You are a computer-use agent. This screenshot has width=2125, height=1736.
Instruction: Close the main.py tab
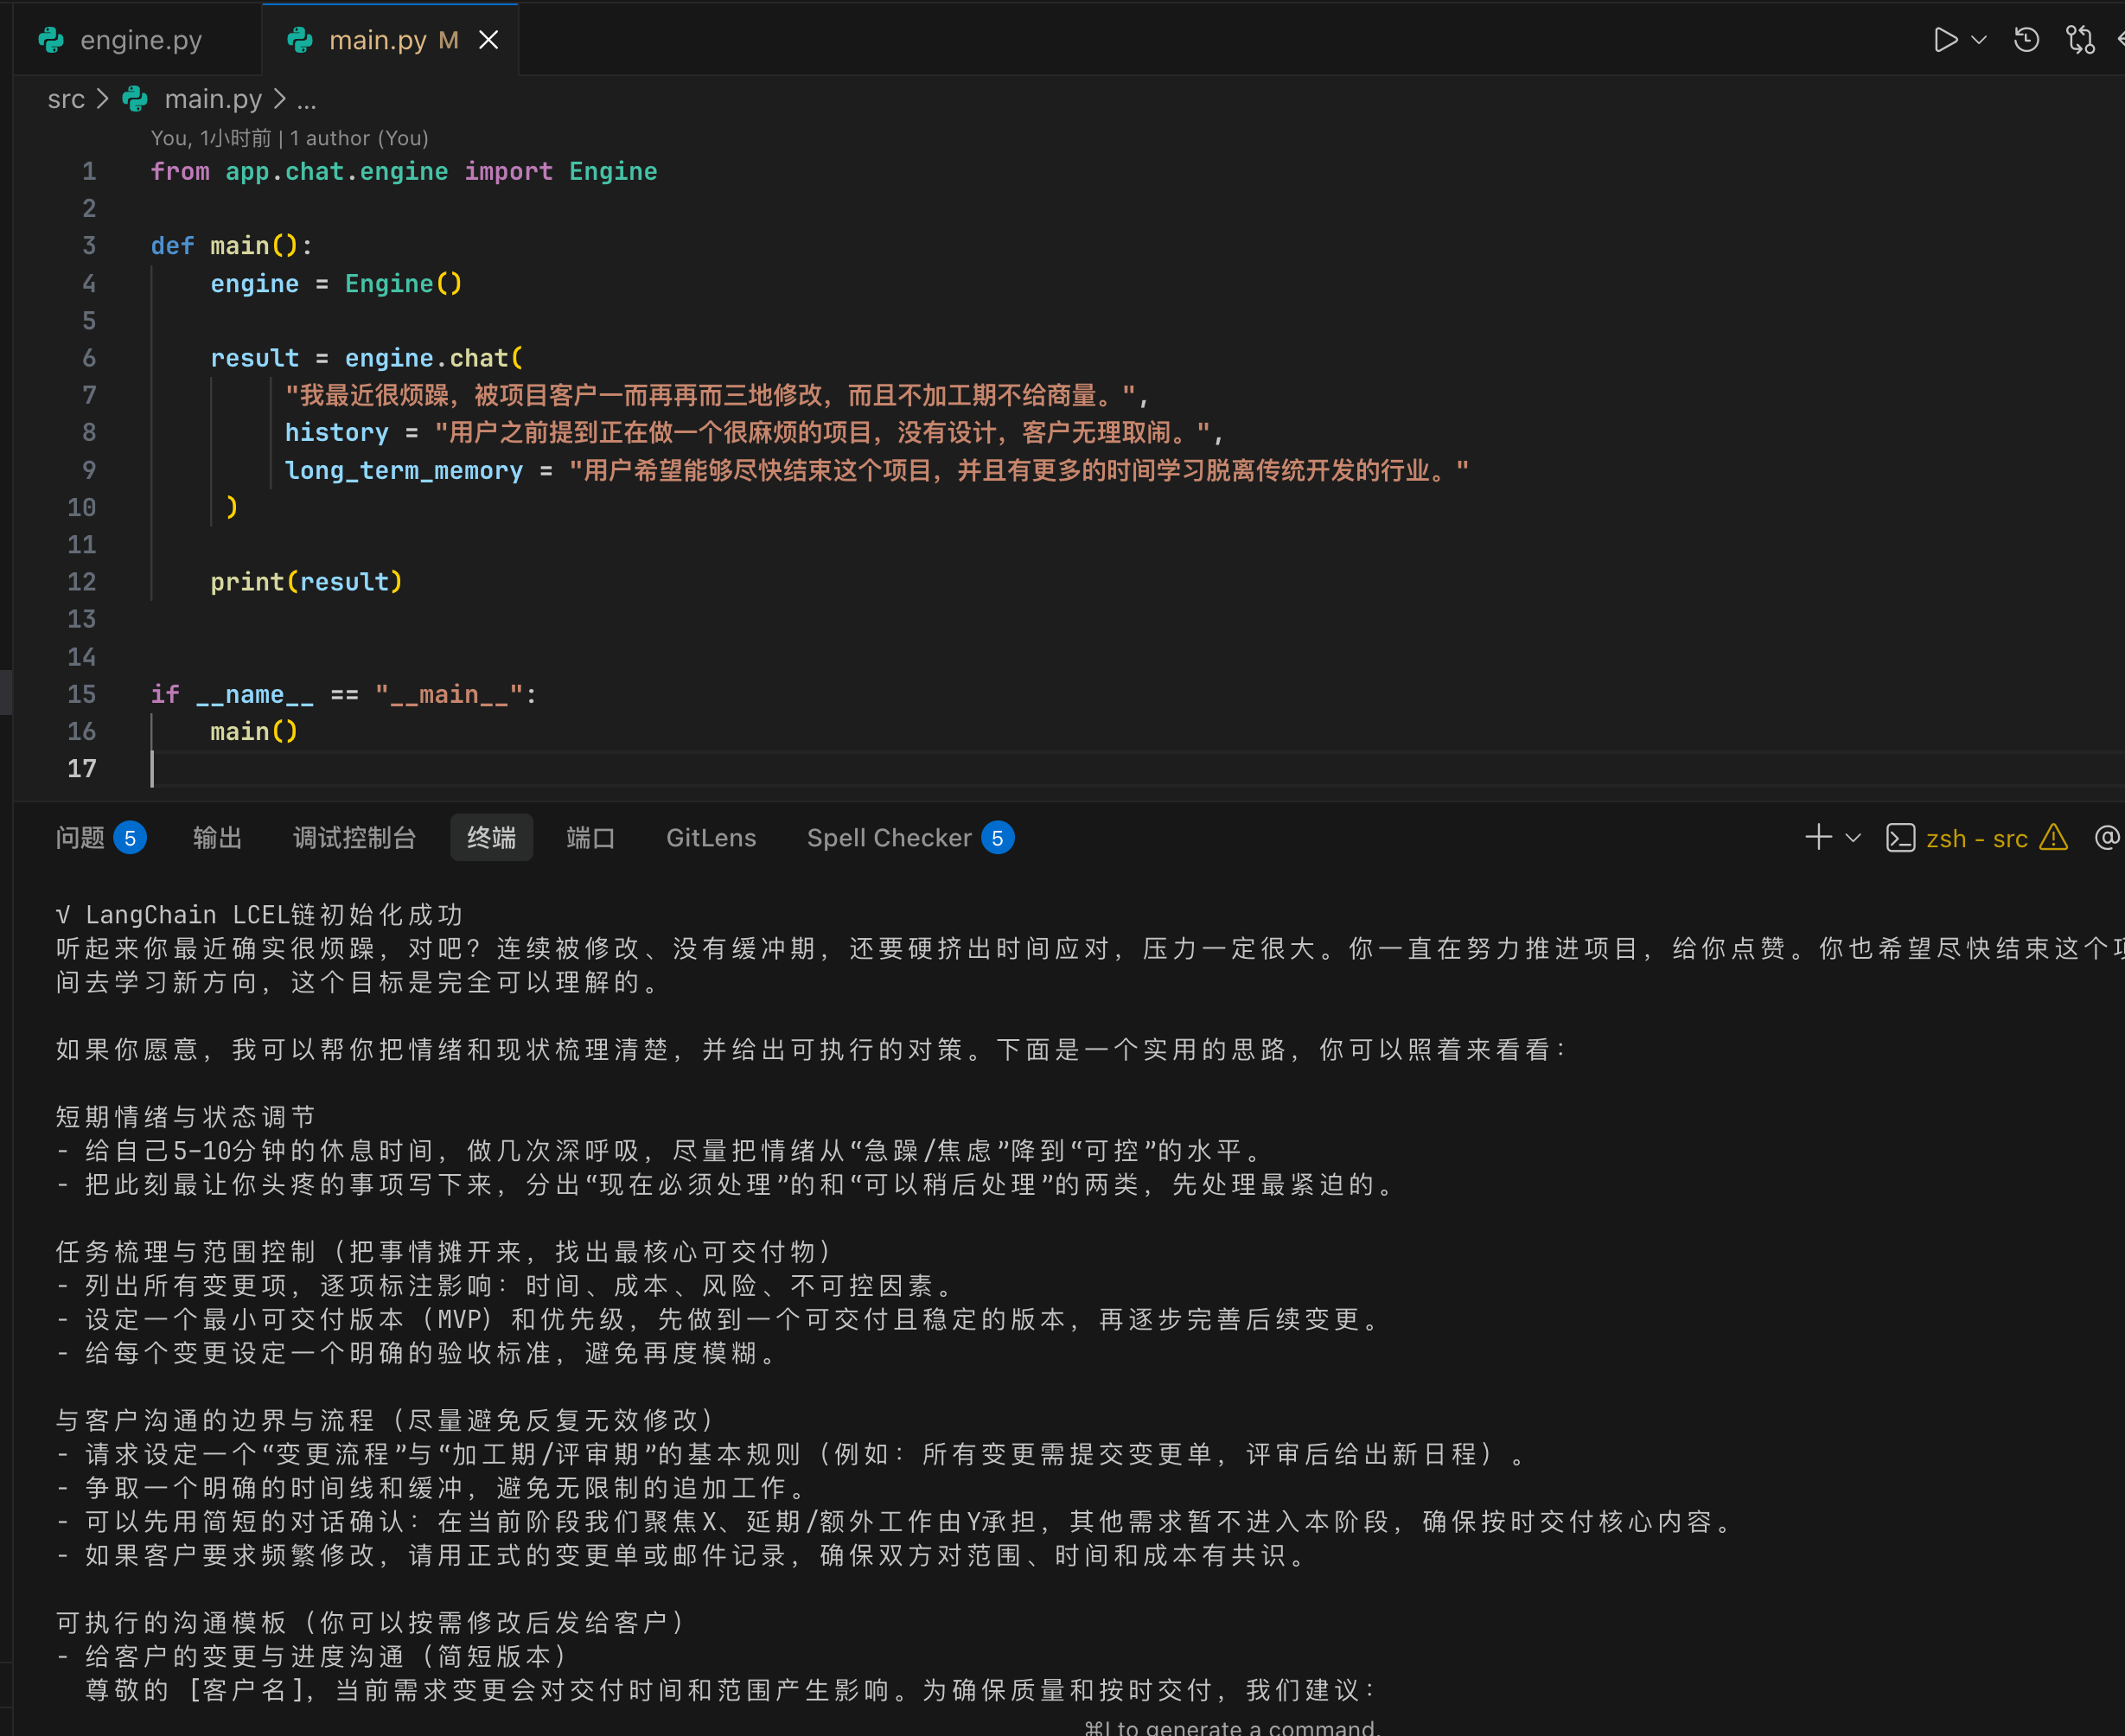(x=488, y=40)
